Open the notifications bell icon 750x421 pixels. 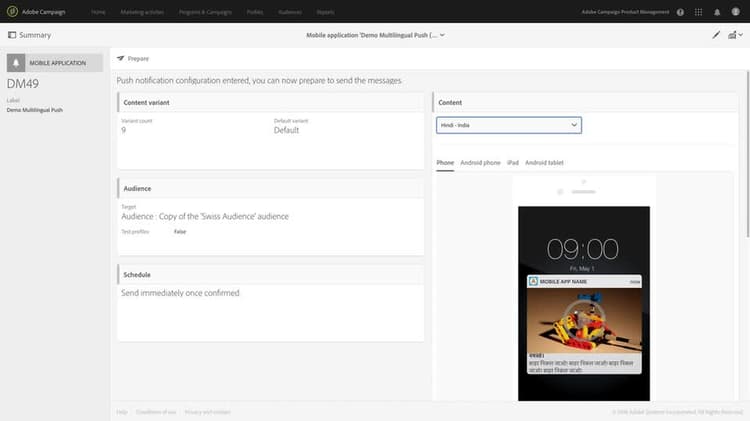717,12
